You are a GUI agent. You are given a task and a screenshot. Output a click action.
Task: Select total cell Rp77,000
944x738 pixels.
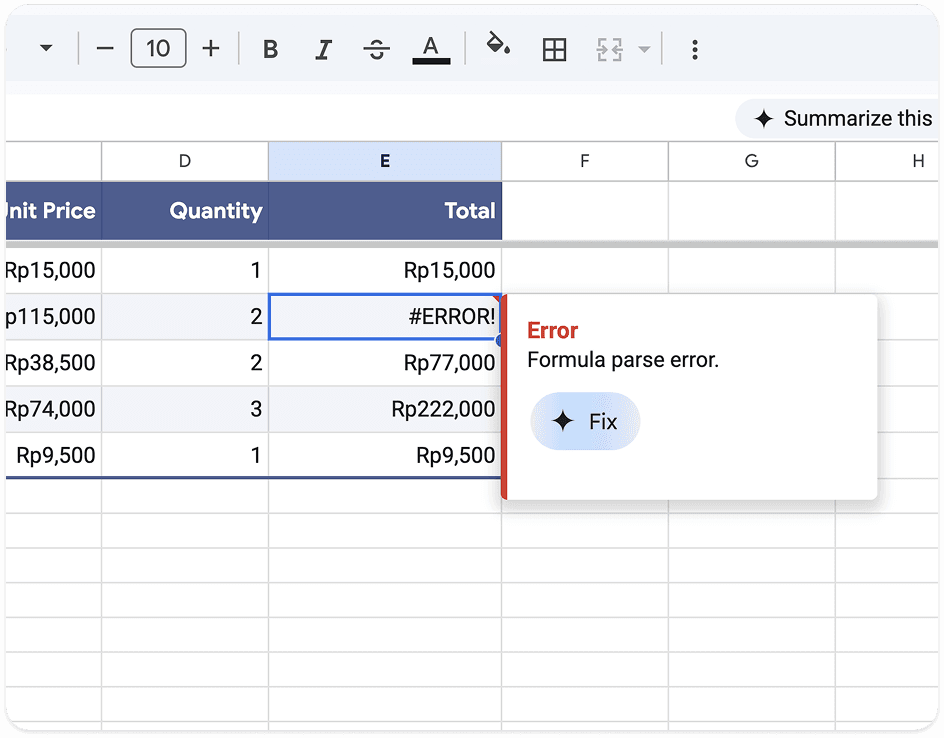click(385, 363)
